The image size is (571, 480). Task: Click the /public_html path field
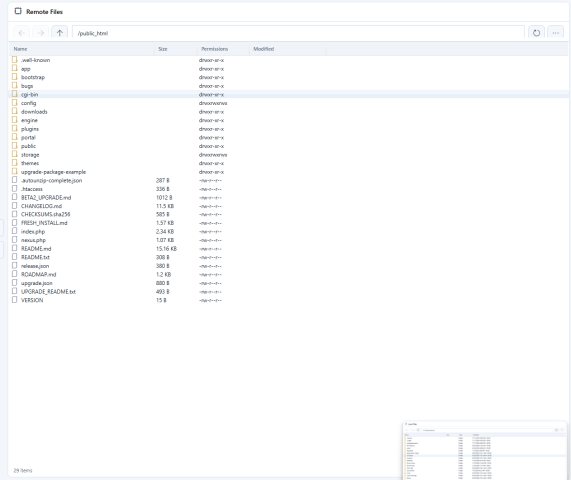[x=298, y=33]
